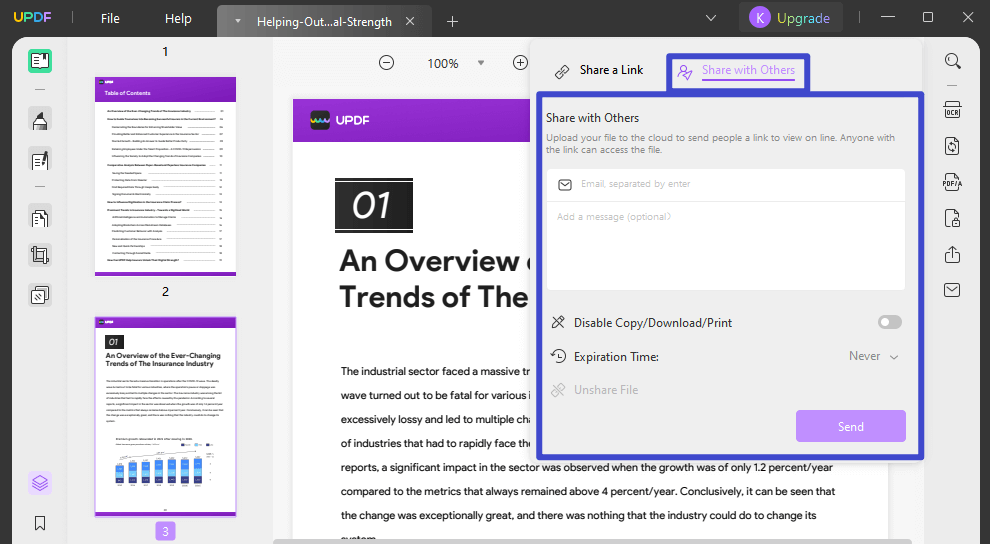Expand the chevron next to Upgrade
The image size is (990, 544).
pyautogui.click(x=711, y=18)
